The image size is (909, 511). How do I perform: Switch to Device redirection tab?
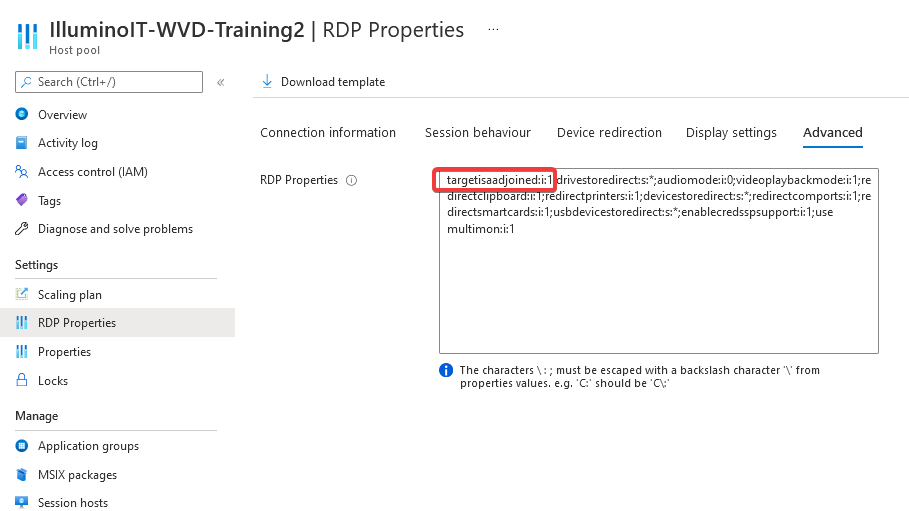(609, 132)
